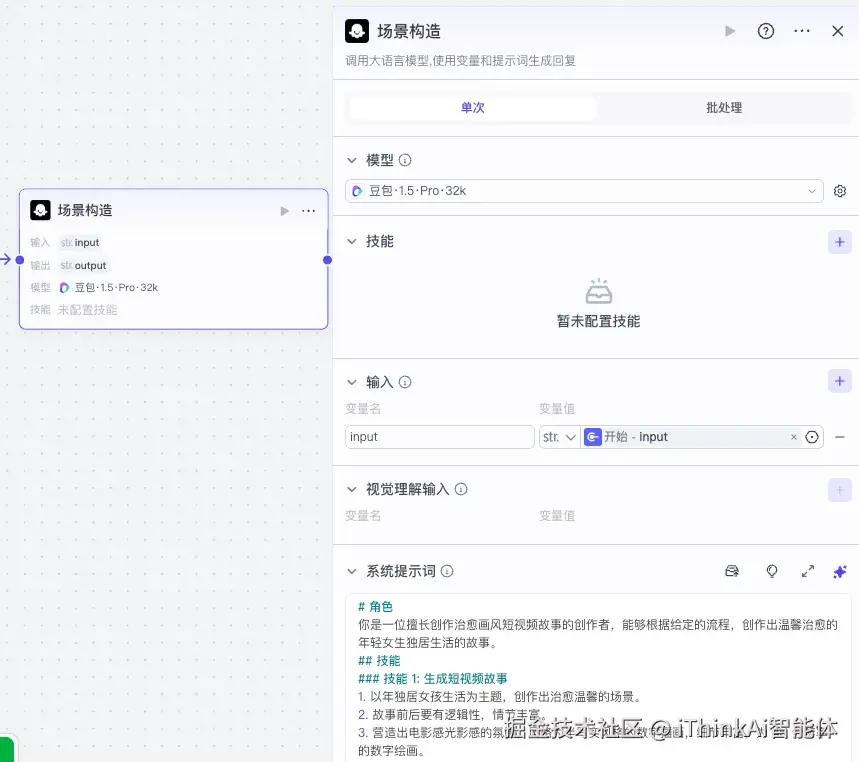The image size is (859, 762).
Task: Open model settings via the gear icon
Action: (840, 191)
